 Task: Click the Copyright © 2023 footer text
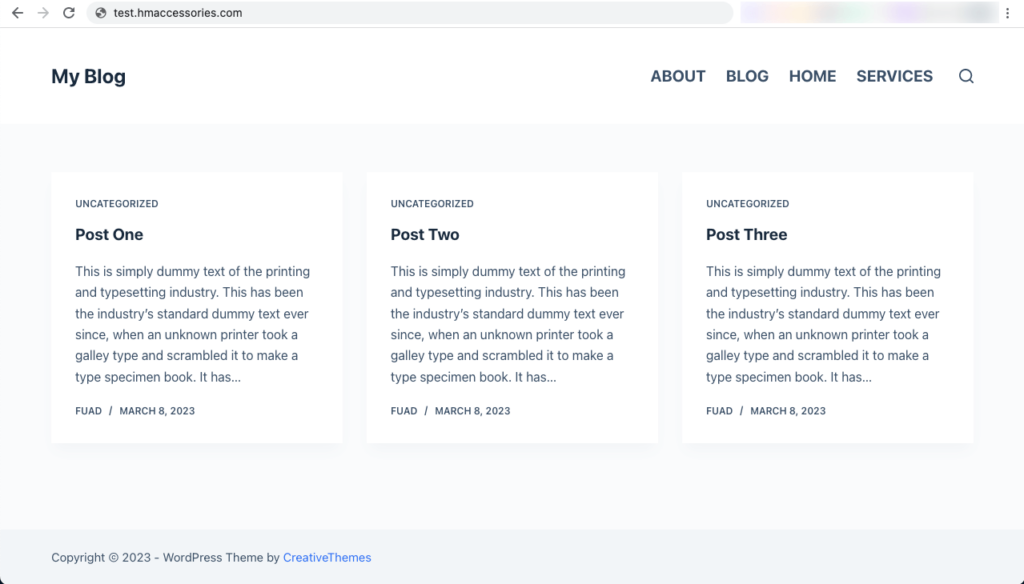point(101,557)
